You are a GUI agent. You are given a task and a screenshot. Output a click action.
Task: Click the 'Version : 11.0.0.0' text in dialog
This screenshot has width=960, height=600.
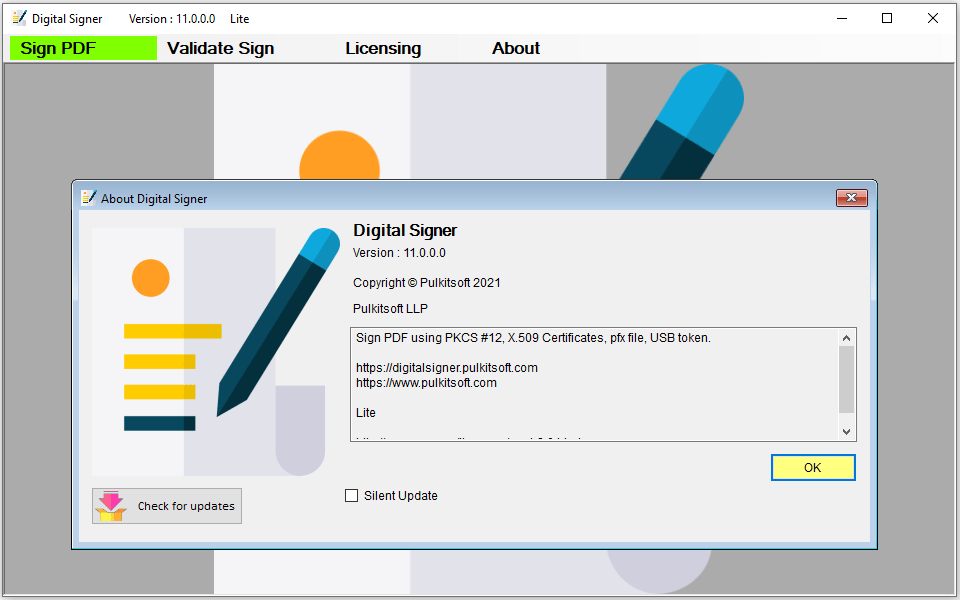click(x=399, y=253)
